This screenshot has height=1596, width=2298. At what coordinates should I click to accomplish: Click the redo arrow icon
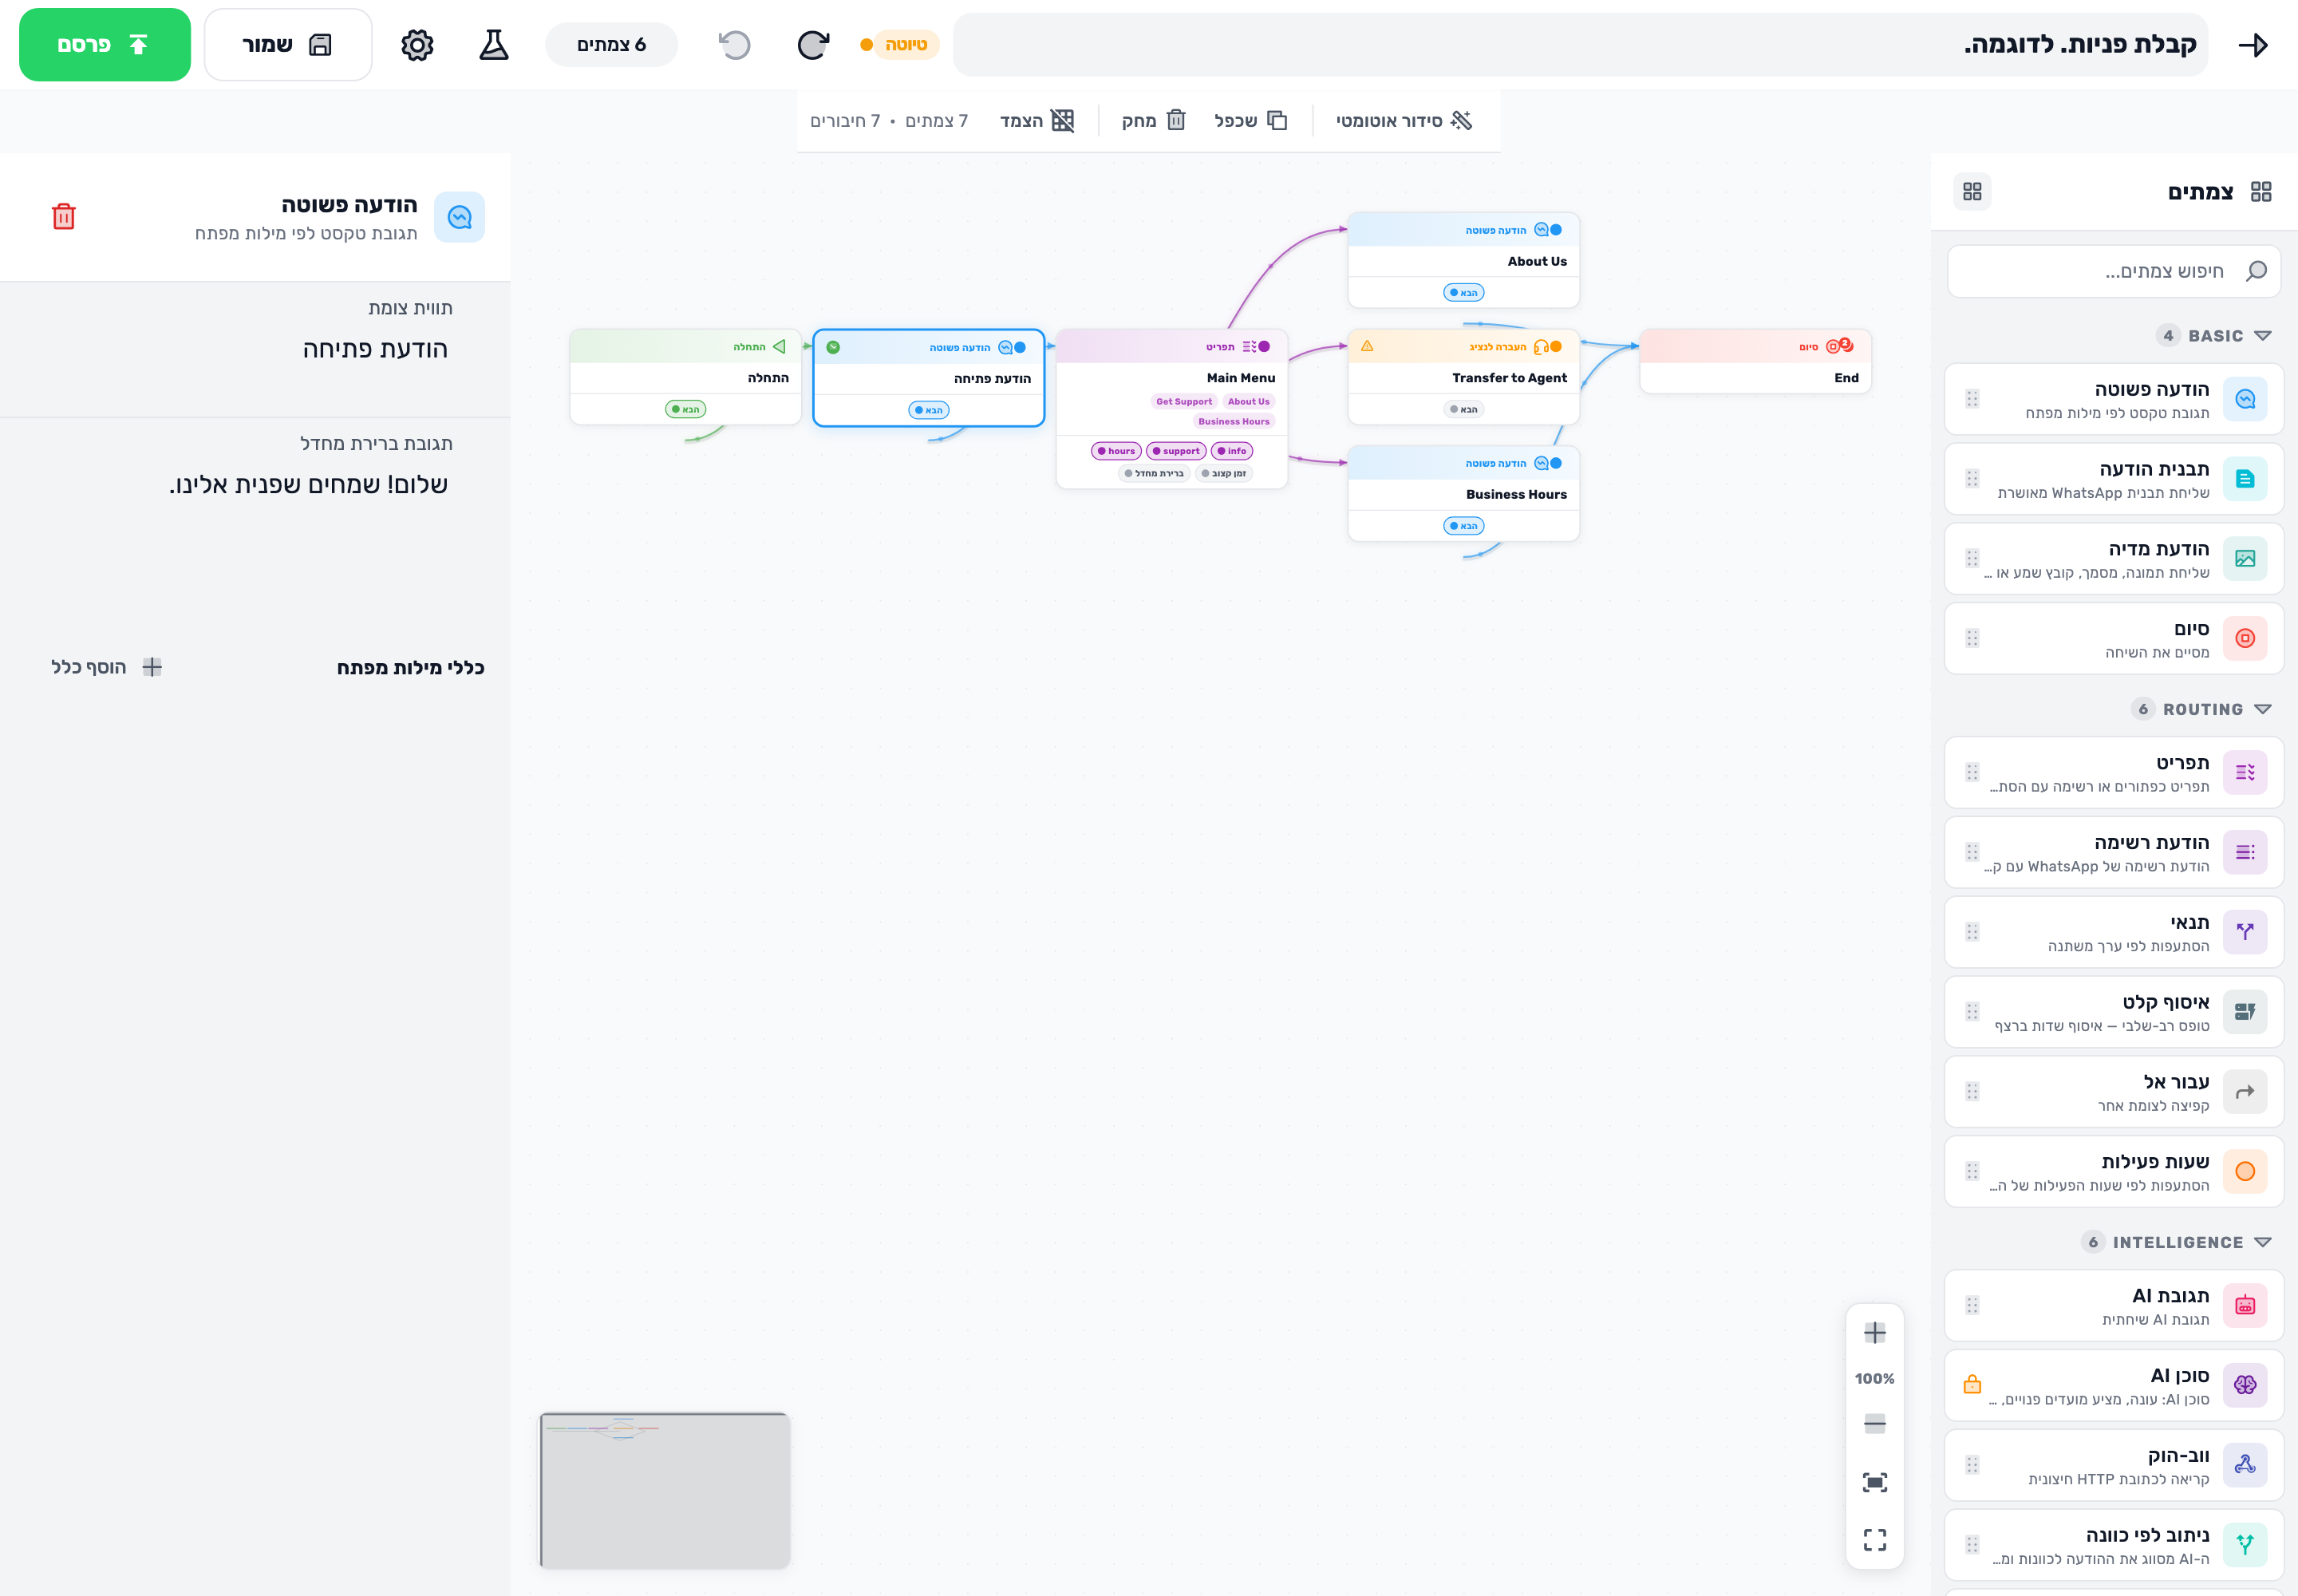point(813,45)
